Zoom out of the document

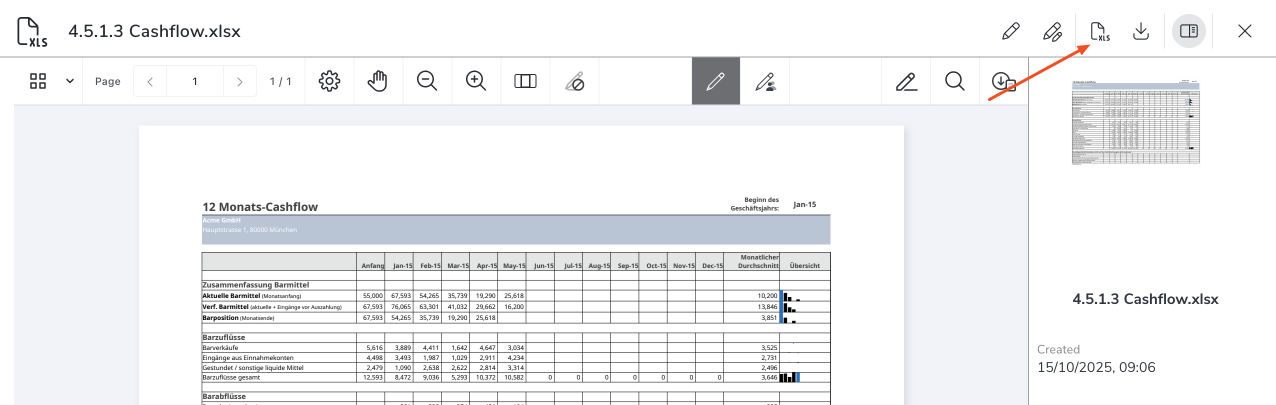coord(427,82)
